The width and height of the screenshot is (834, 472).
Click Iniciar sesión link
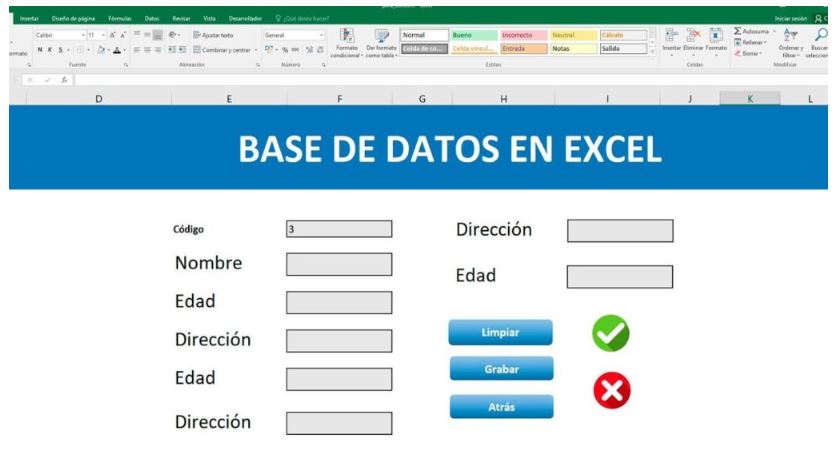click(x=791, y=19)
